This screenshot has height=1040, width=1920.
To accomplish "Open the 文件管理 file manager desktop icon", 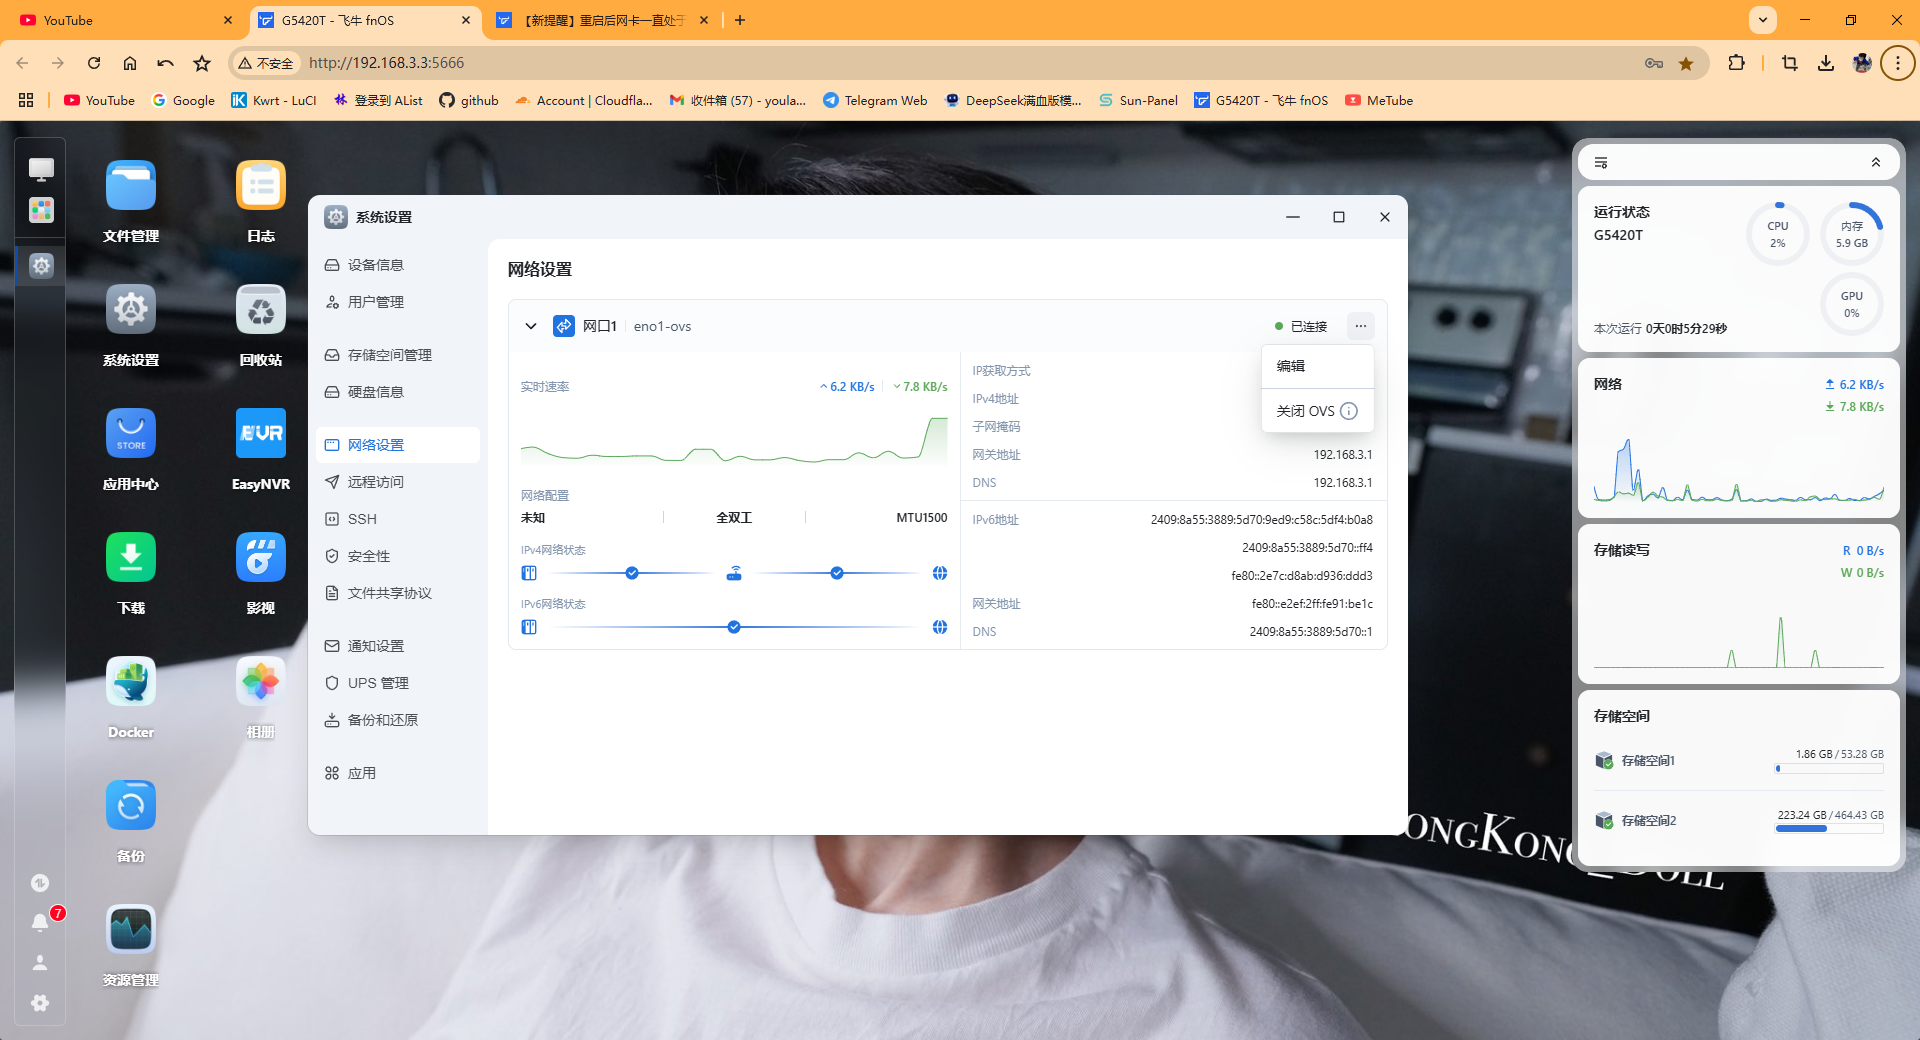I will coord(131,186).
